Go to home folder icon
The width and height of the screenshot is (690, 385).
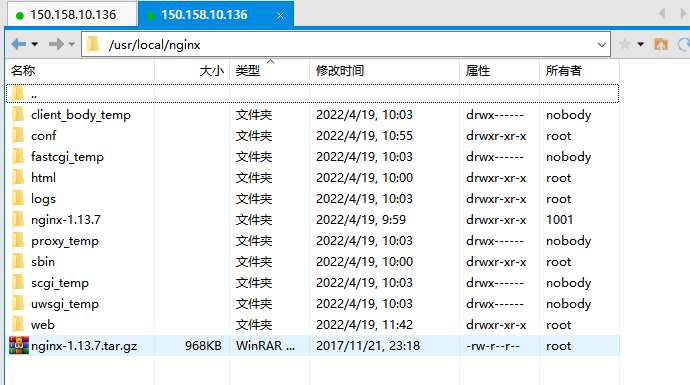pos(661,44)
